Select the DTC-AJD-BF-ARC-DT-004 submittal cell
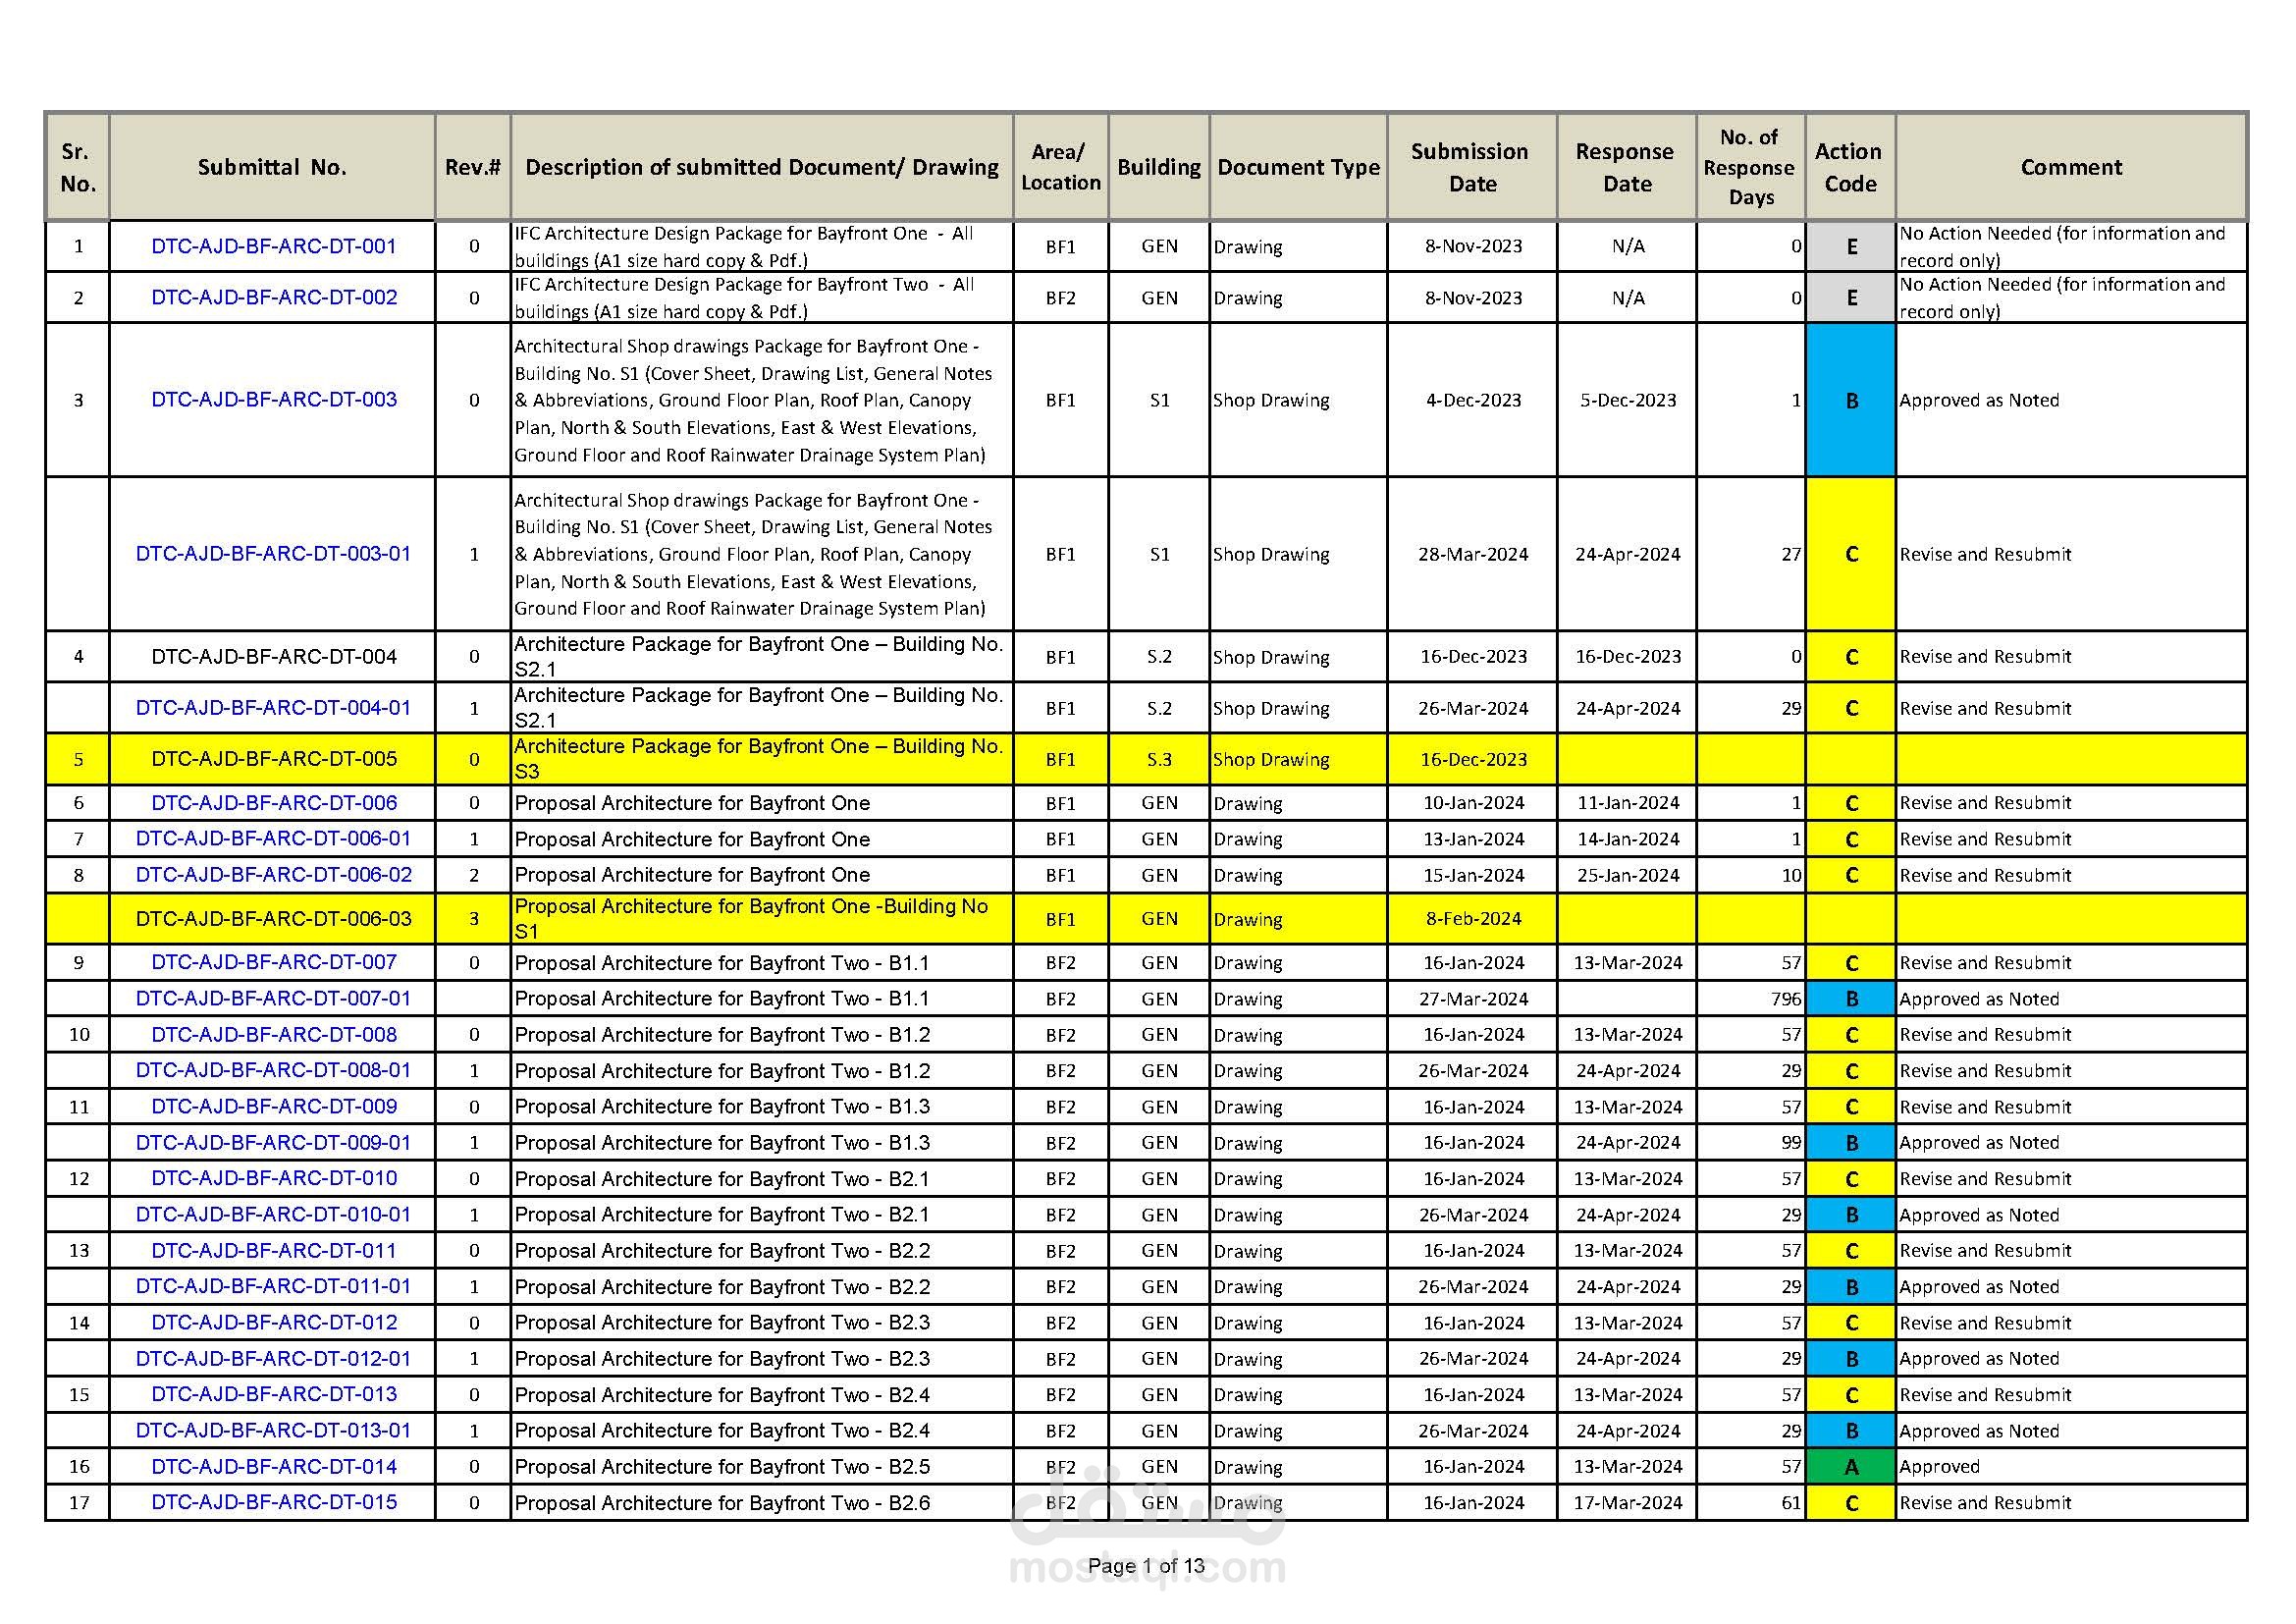2296x1624 pixels. [273, 657]
